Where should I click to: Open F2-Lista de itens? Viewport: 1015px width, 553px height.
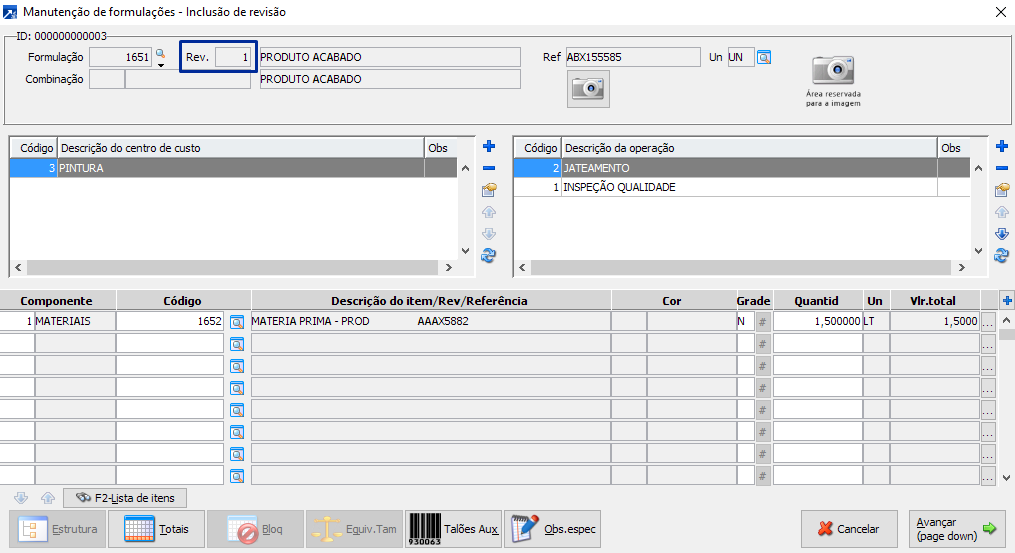point(125,498)
